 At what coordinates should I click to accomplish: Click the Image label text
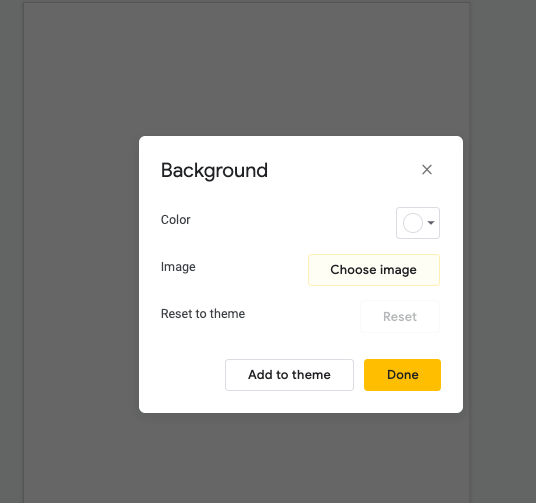click(178, 267)
